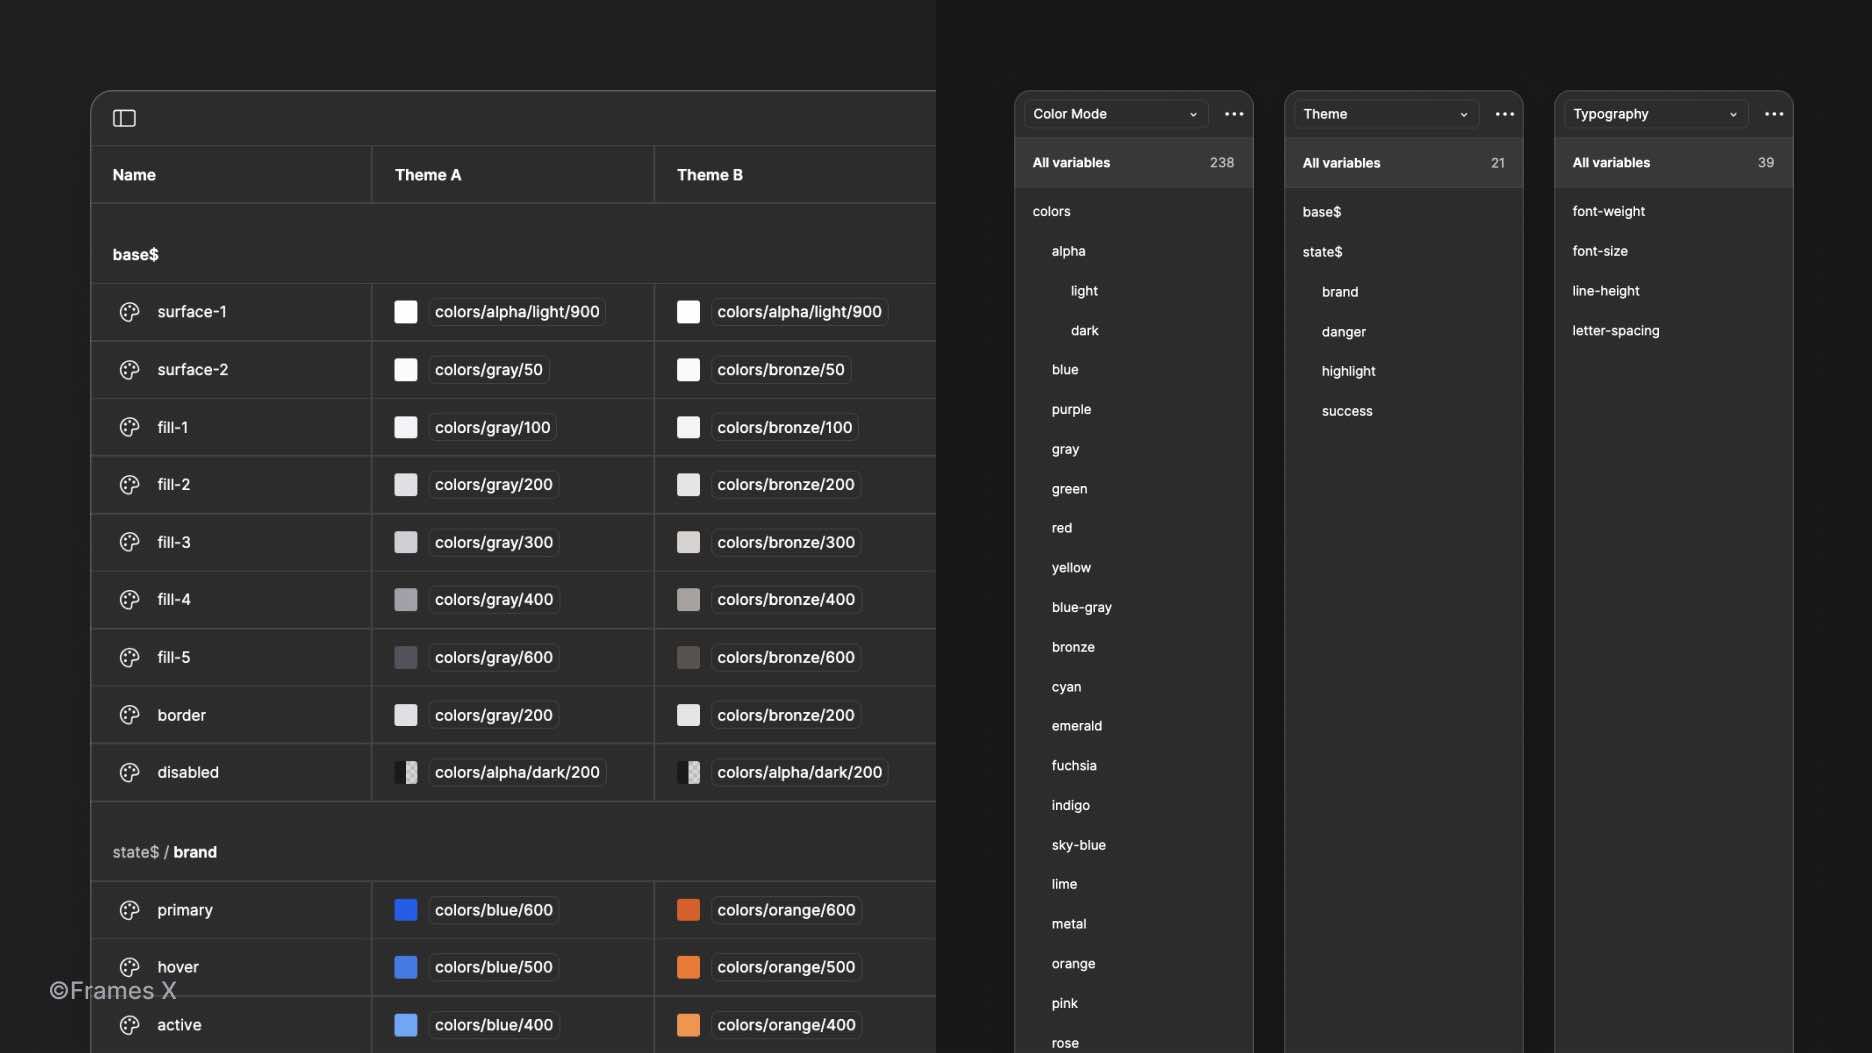This screenshot has height=1053, width=1872.
Task: Click the palette icon beside fill-3
Action: [x=129, y=542]
